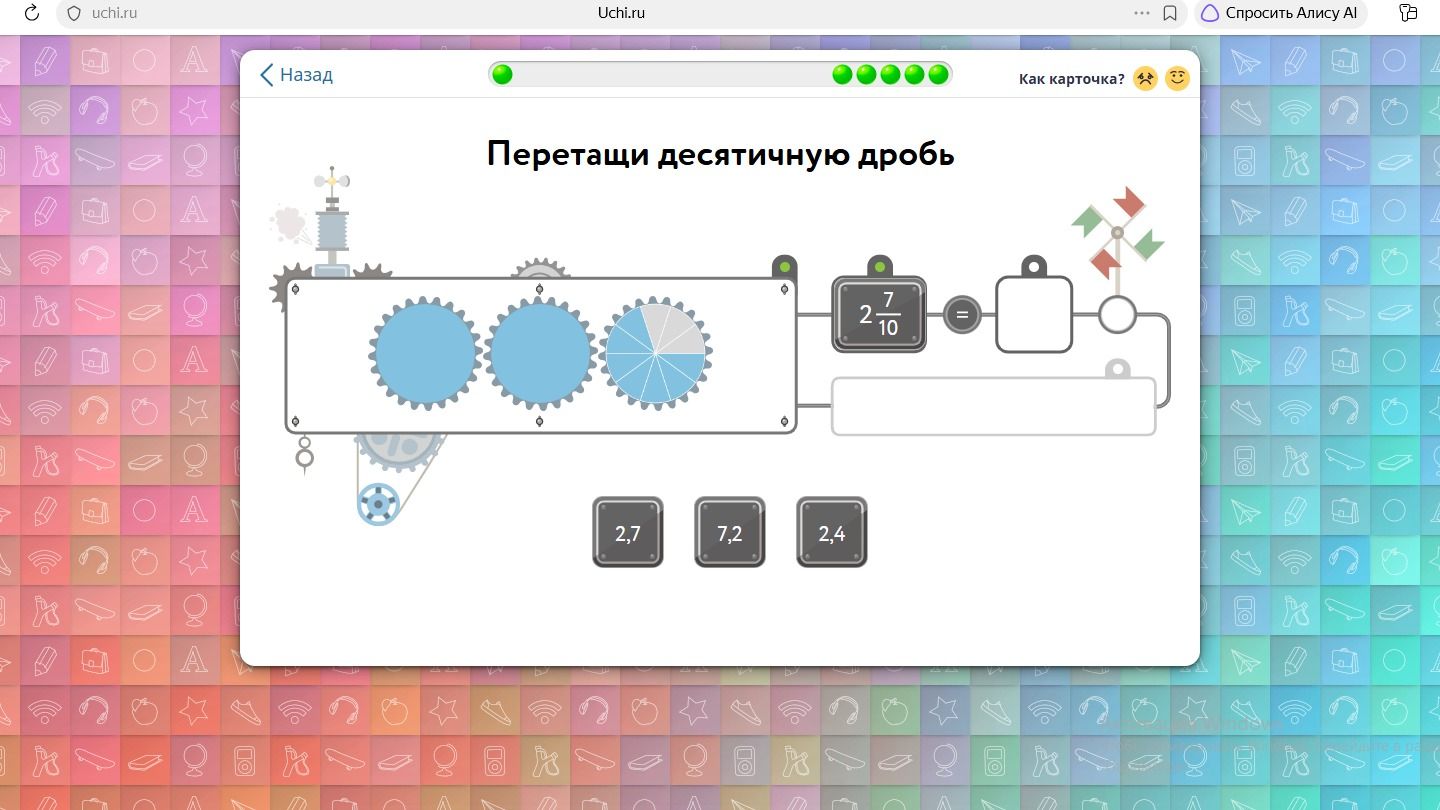Open Спросить Алису AI assistant
The image size is (1440, 810).
click(1279, 13)
